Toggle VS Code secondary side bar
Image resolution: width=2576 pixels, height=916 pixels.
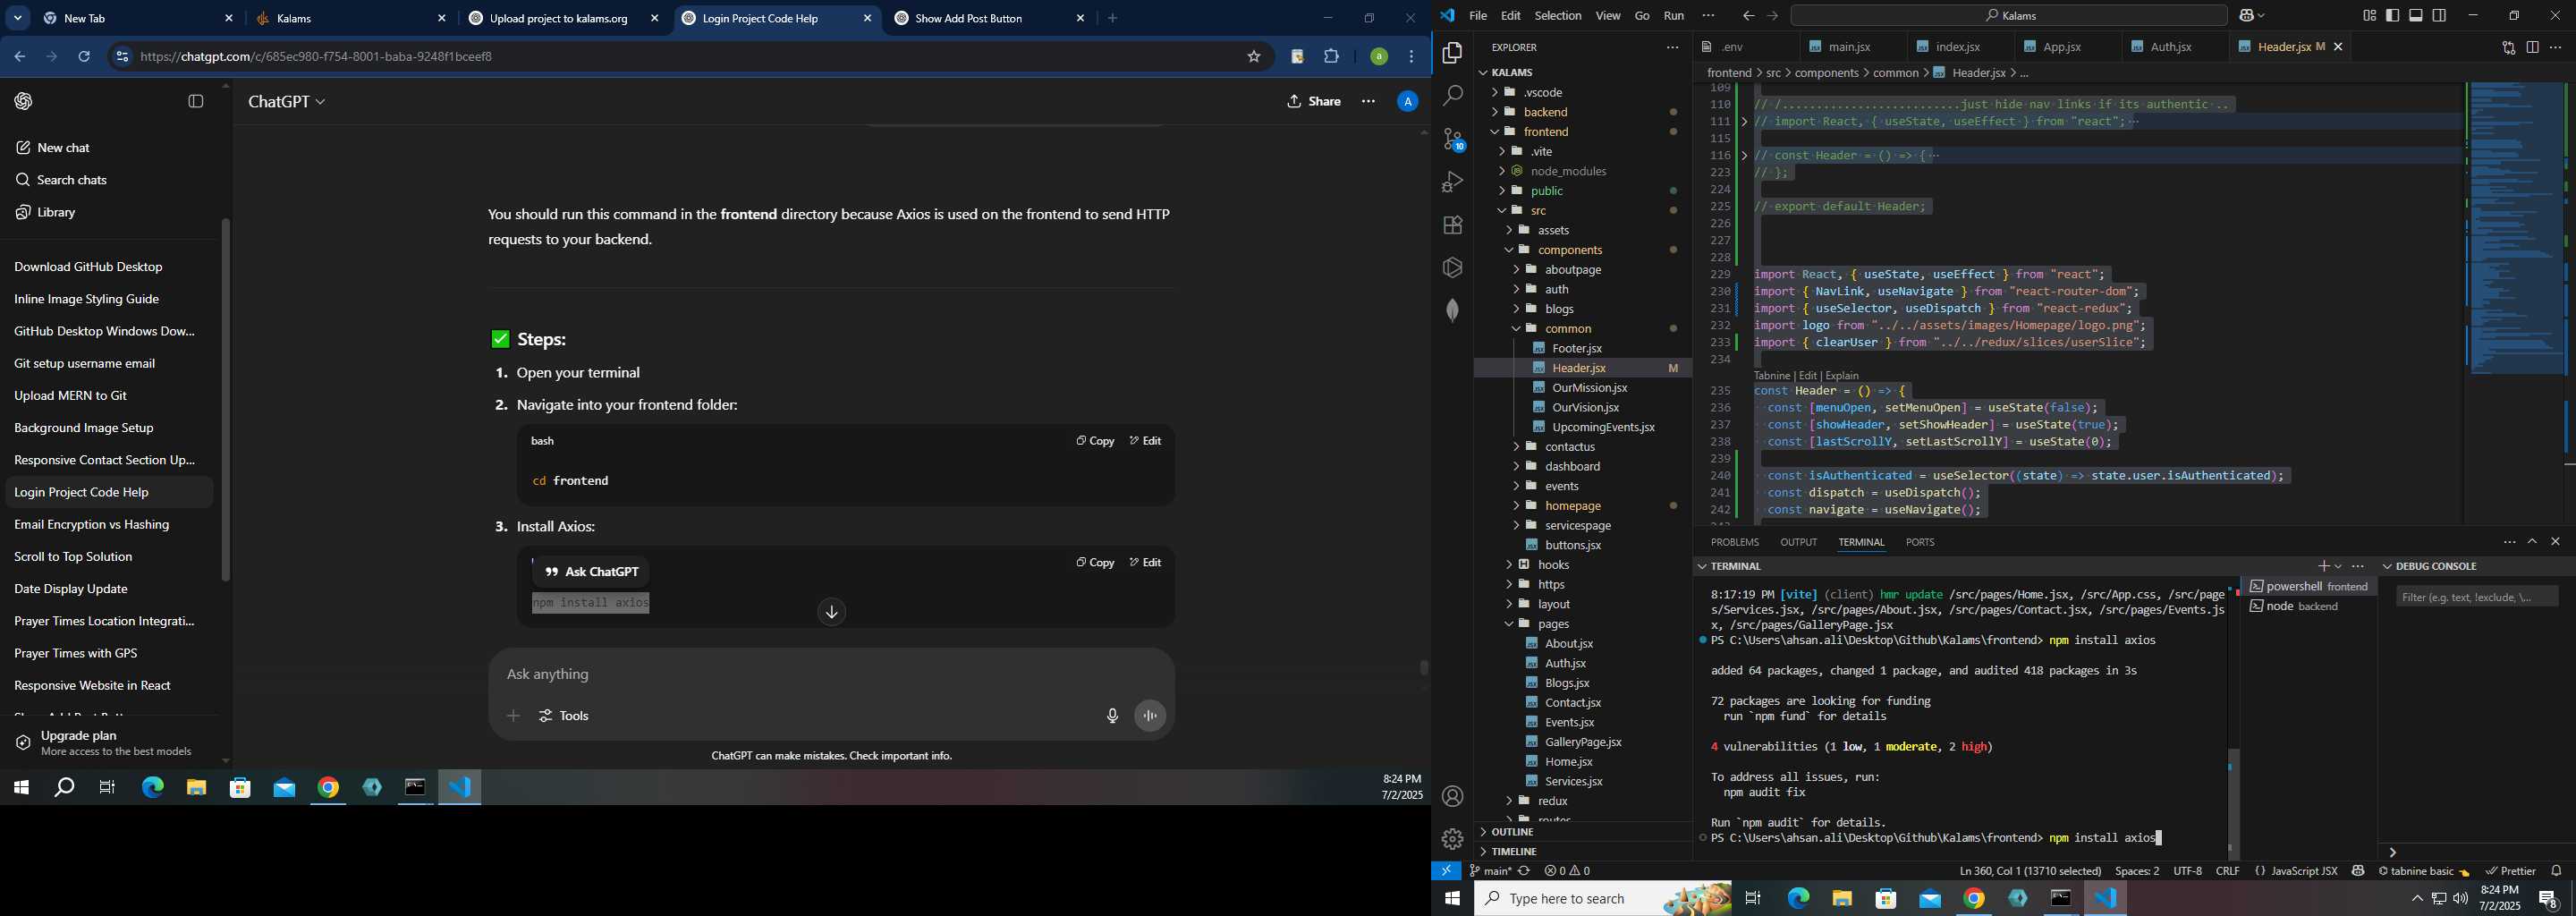click(2440, 16)
